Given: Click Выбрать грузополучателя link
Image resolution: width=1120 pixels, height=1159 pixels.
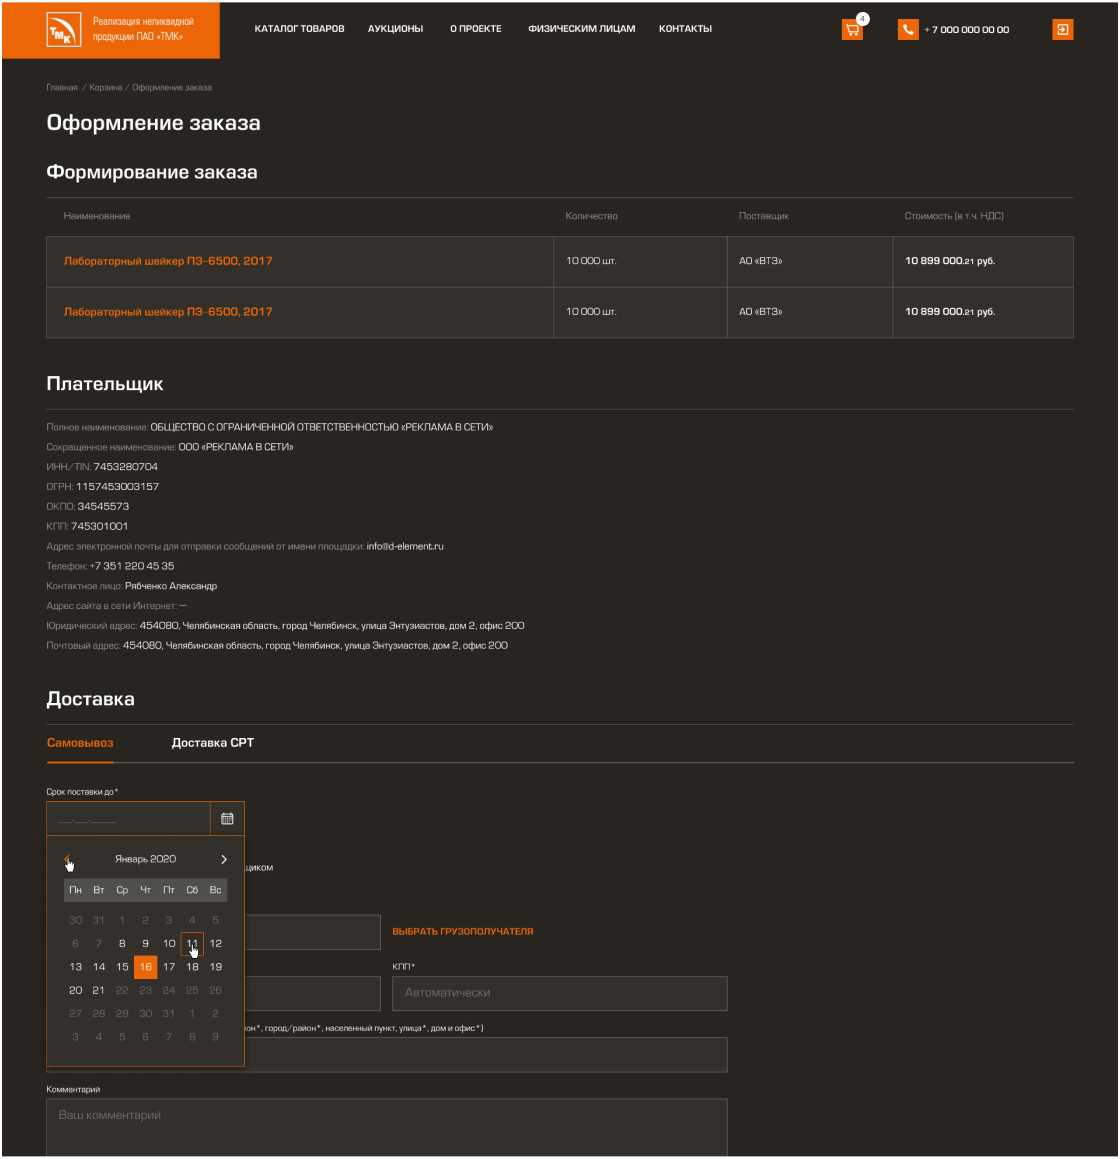Looking at the screenshot, I should click(462, 932).
